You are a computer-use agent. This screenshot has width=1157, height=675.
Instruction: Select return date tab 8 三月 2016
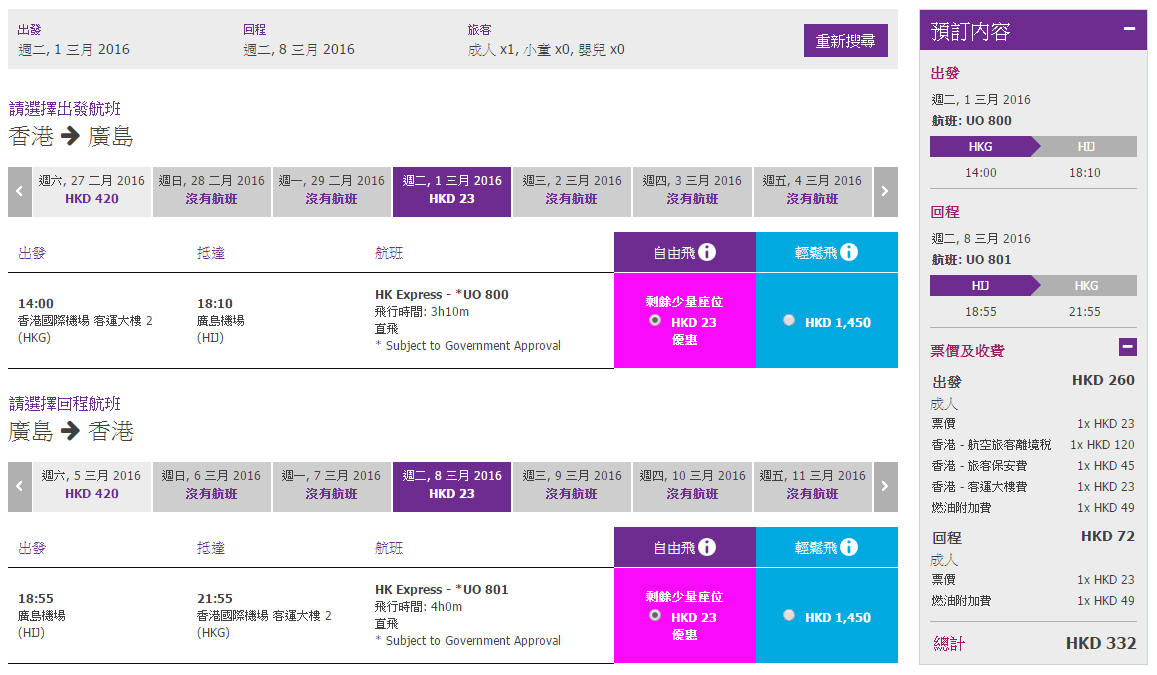(452, 486)
